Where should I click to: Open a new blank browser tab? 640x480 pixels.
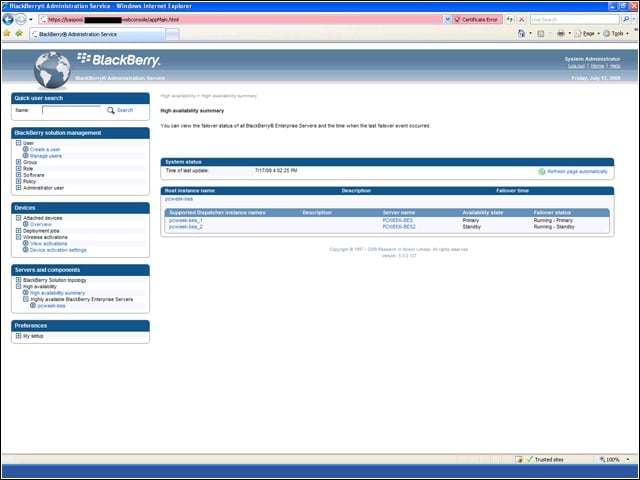coord(172,35)
